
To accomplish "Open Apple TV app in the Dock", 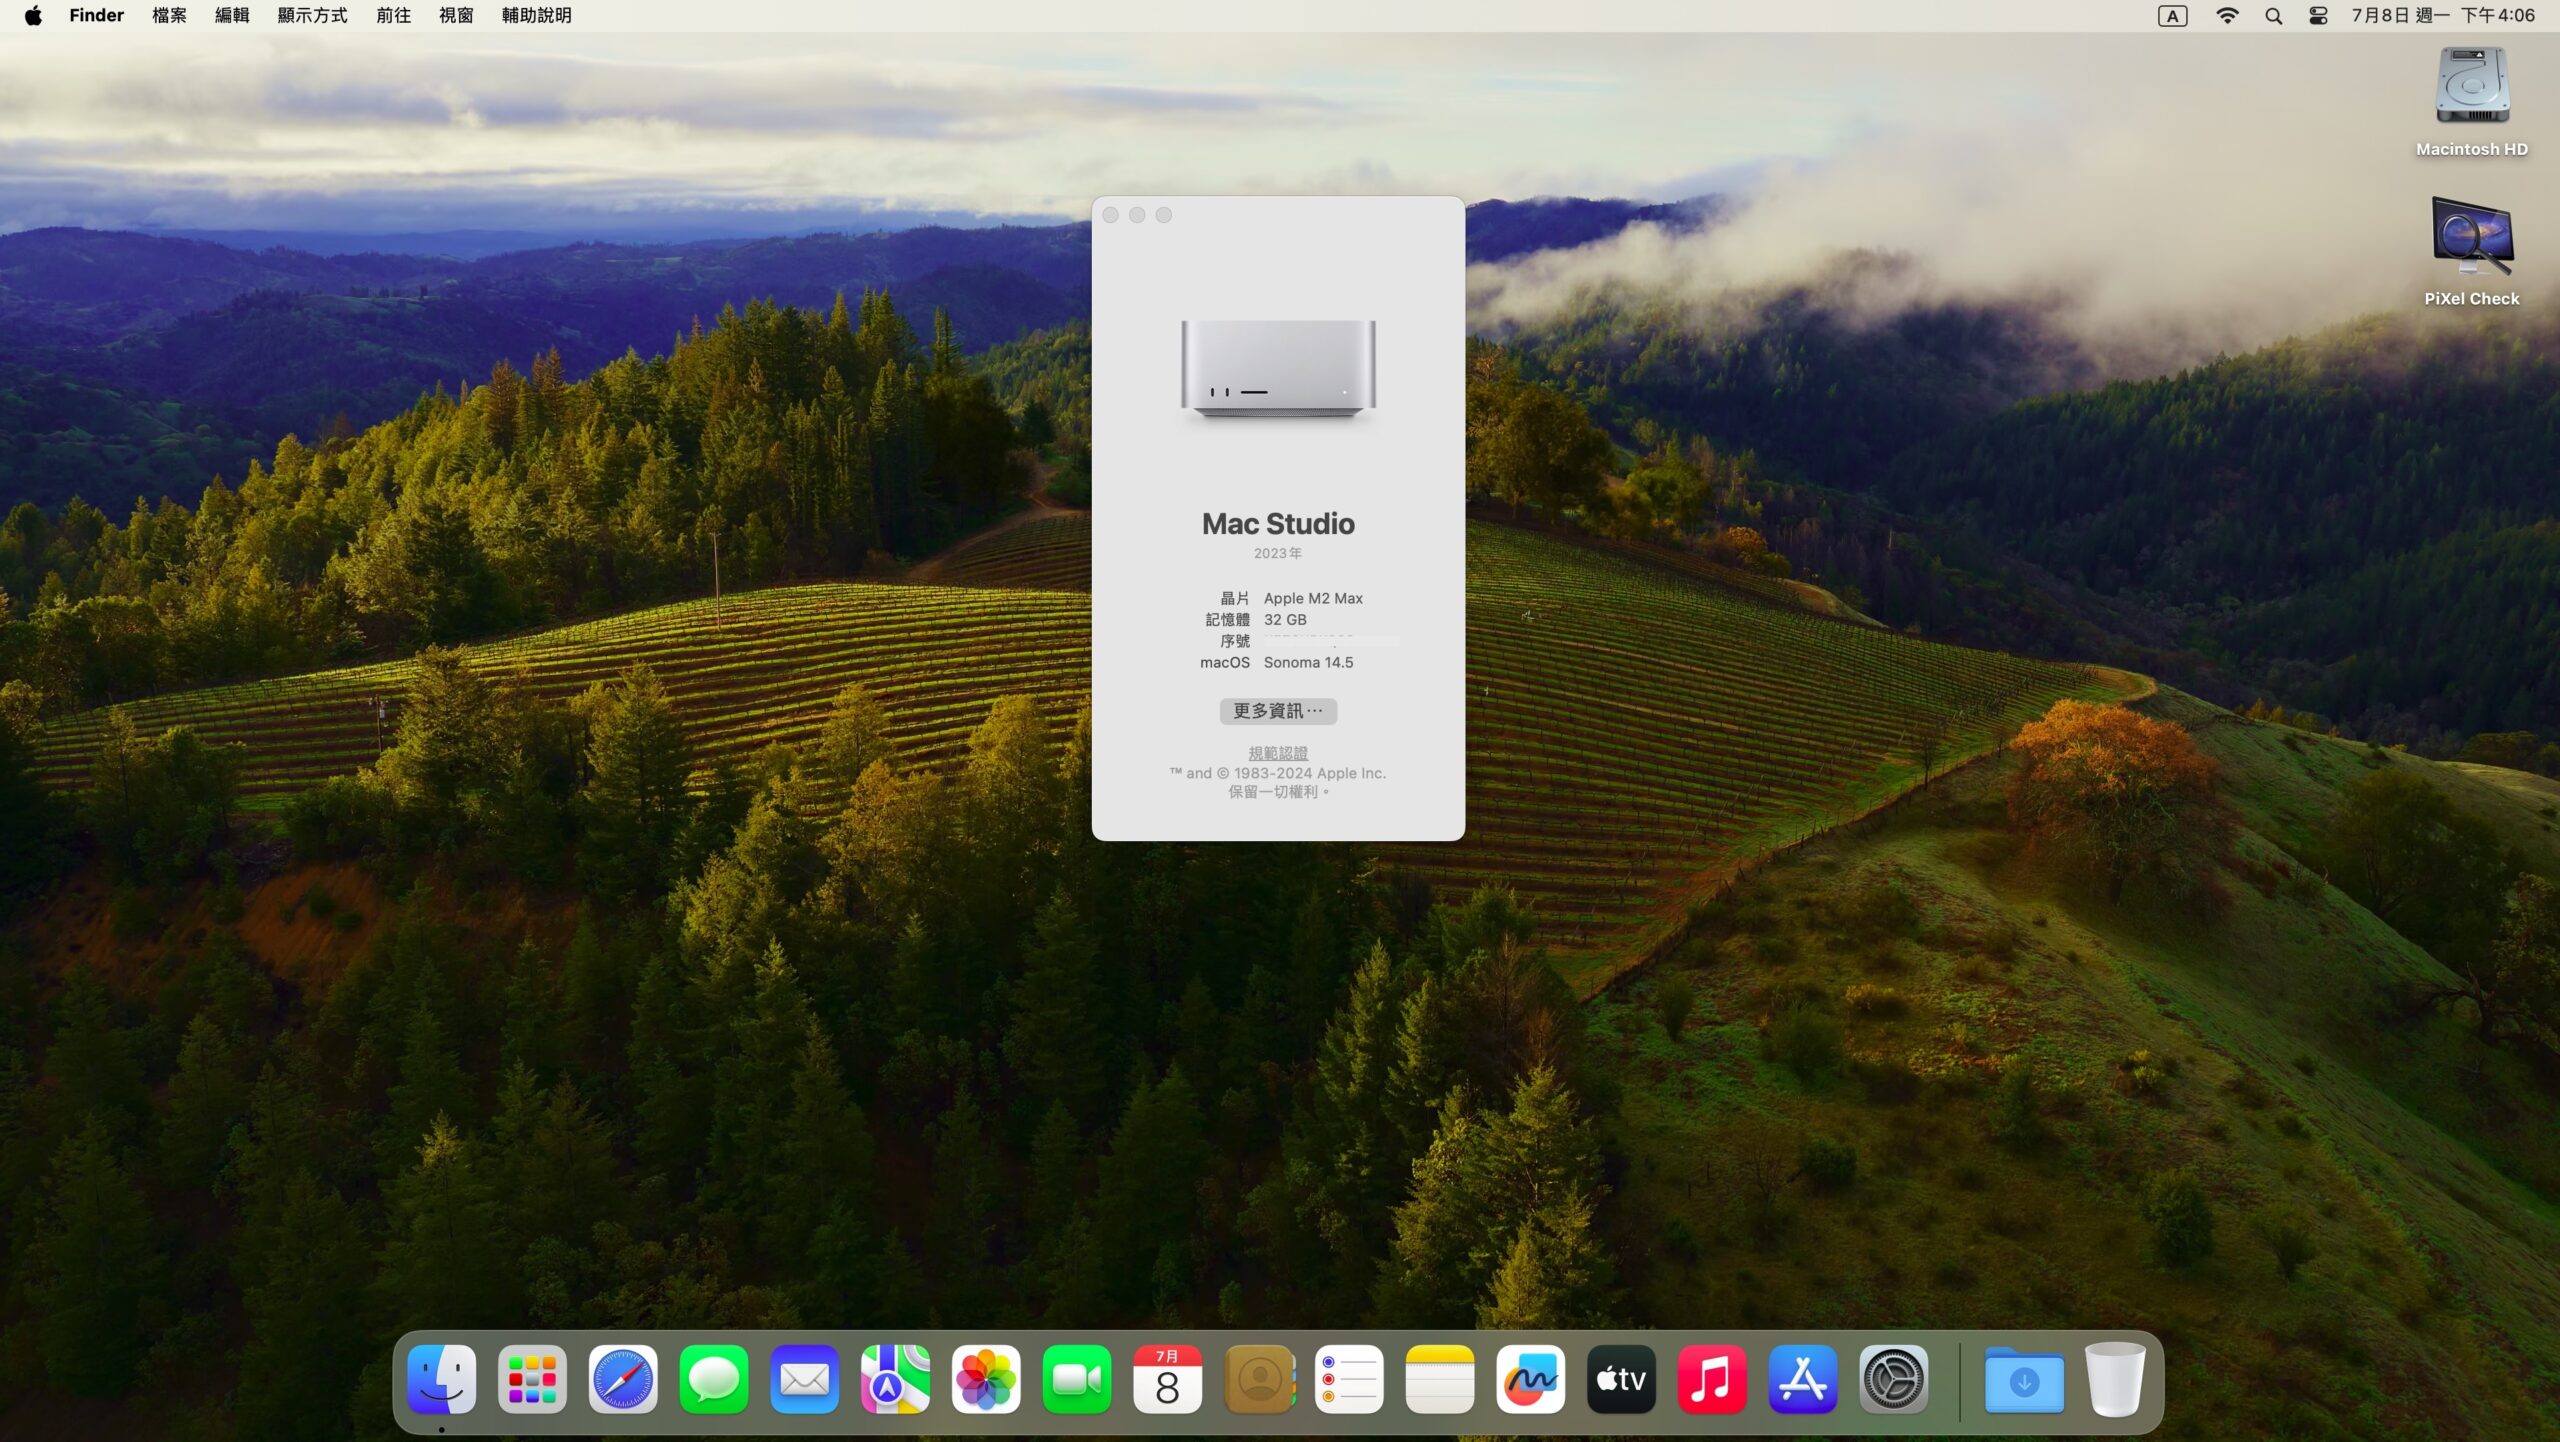I will [1621, 1379].
